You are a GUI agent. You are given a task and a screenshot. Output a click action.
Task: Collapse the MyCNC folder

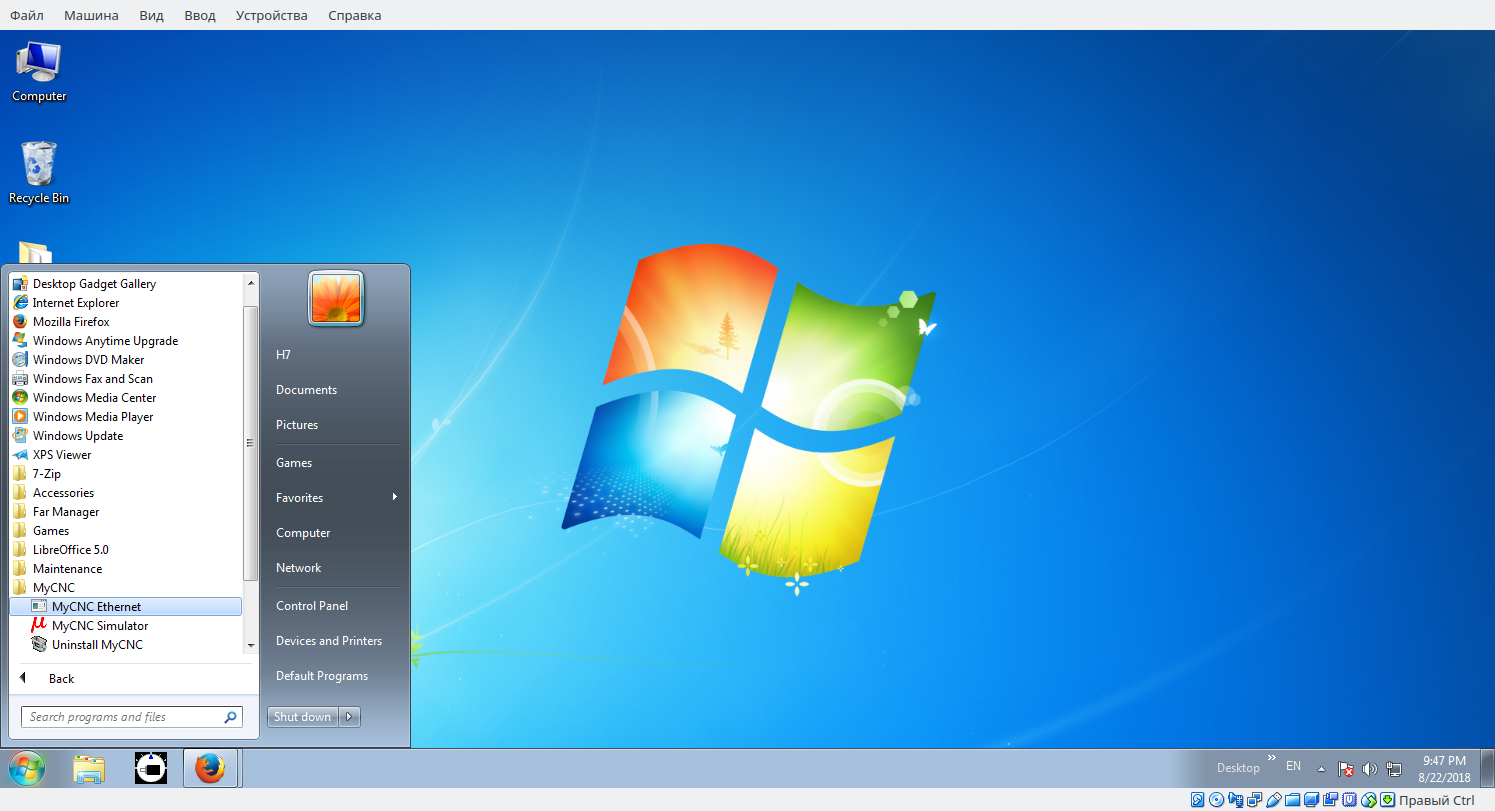pyautogui.click(x=53, y=588)
